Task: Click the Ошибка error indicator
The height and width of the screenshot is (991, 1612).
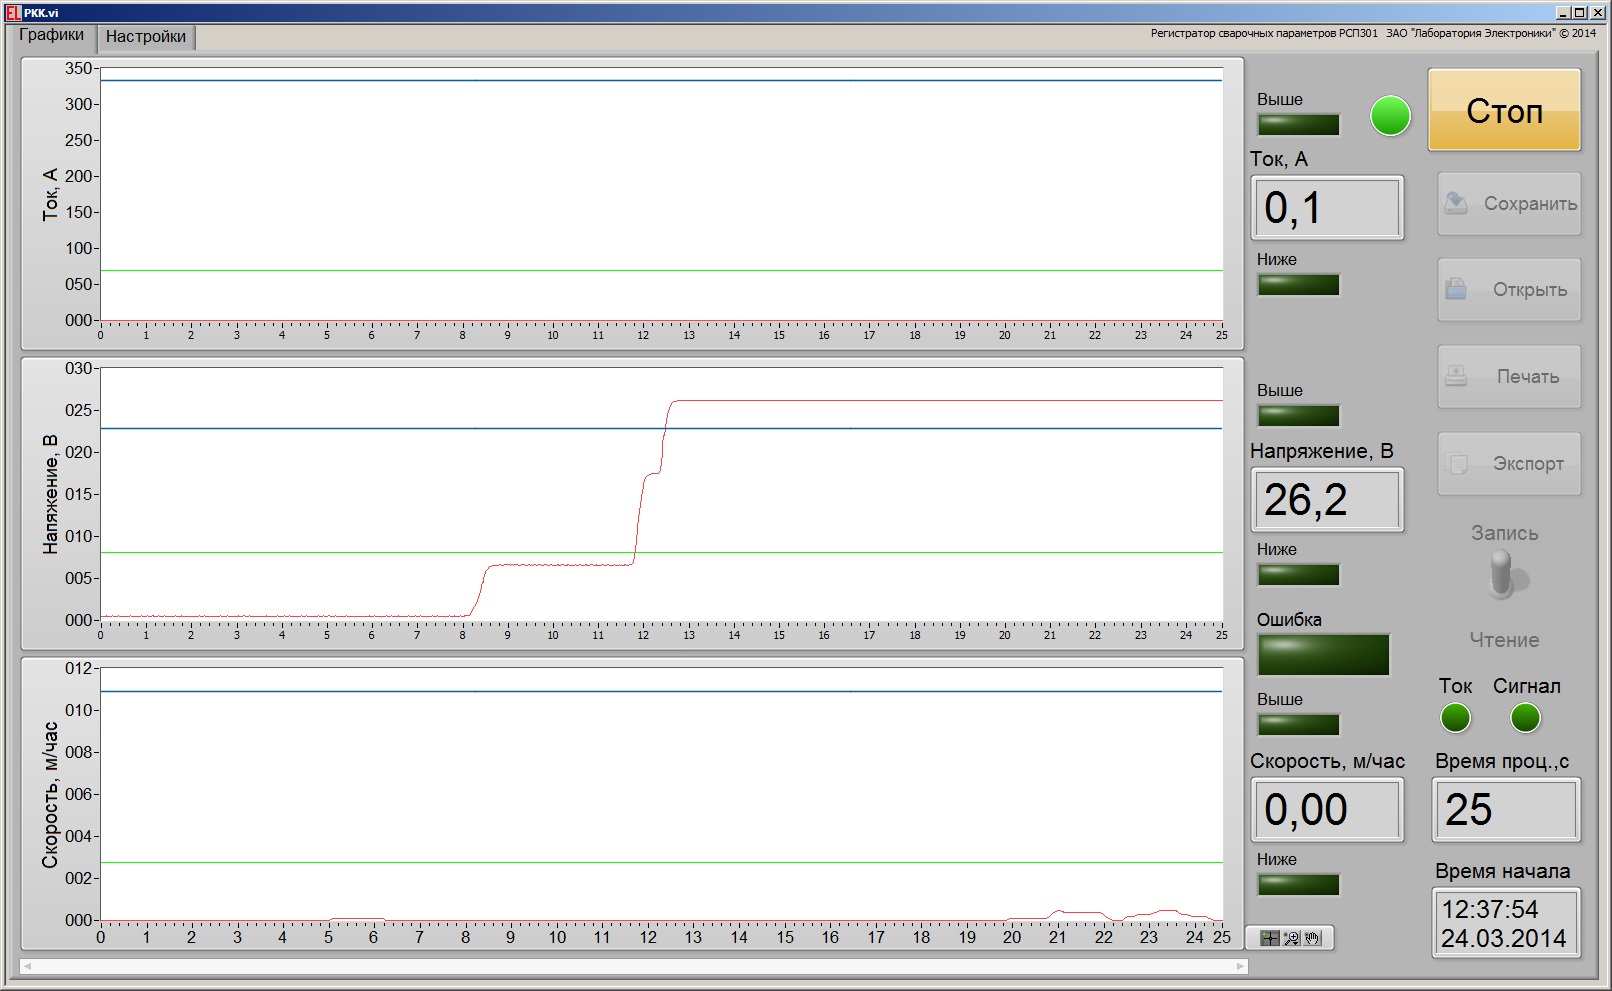Action: [1323, 655]
